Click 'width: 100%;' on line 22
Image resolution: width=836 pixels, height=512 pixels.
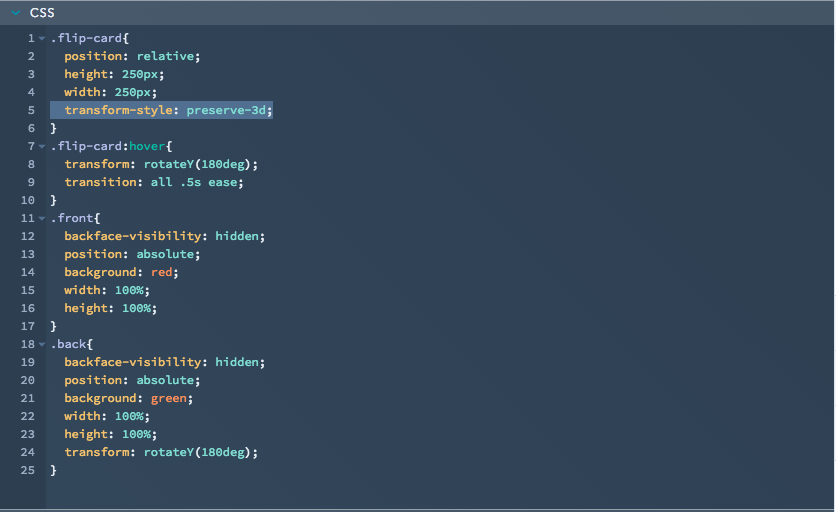click(x=107, y=417)
